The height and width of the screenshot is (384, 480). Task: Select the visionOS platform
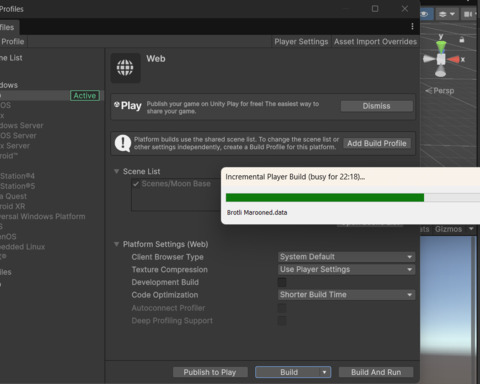[8, 237]
